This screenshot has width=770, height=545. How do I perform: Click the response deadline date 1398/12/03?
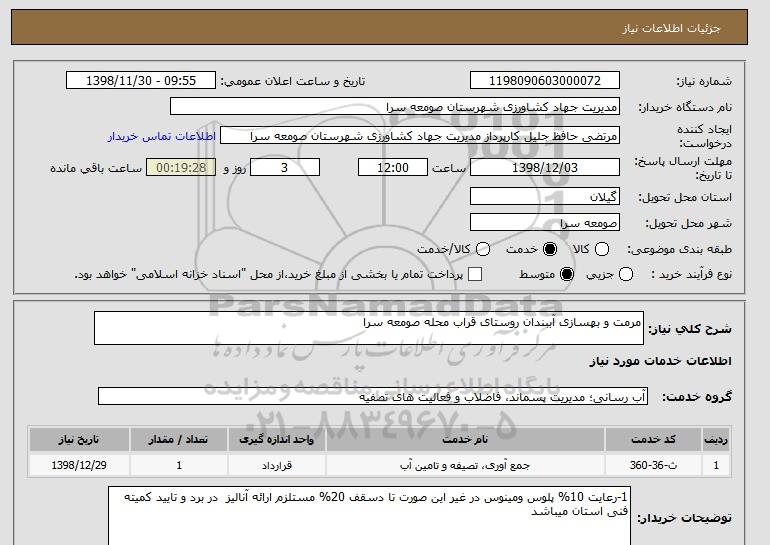(545, 167)
